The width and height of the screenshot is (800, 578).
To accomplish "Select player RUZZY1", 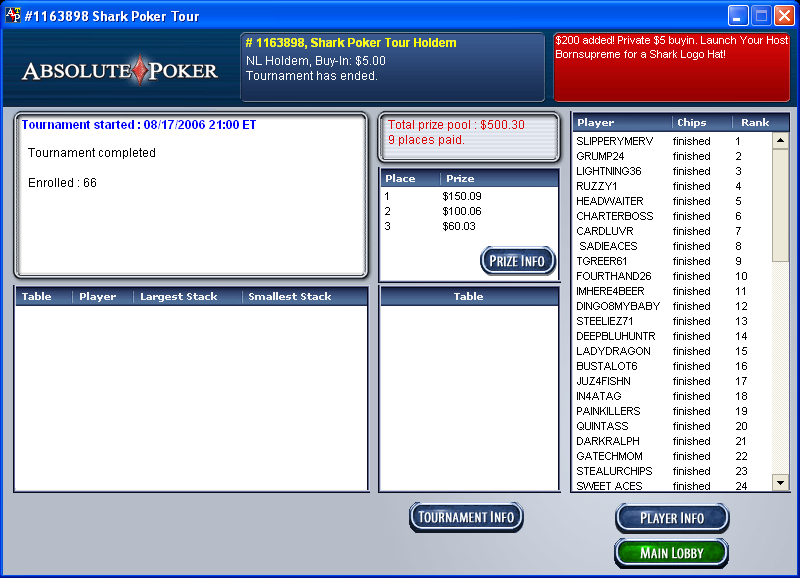I will [672, 186].
